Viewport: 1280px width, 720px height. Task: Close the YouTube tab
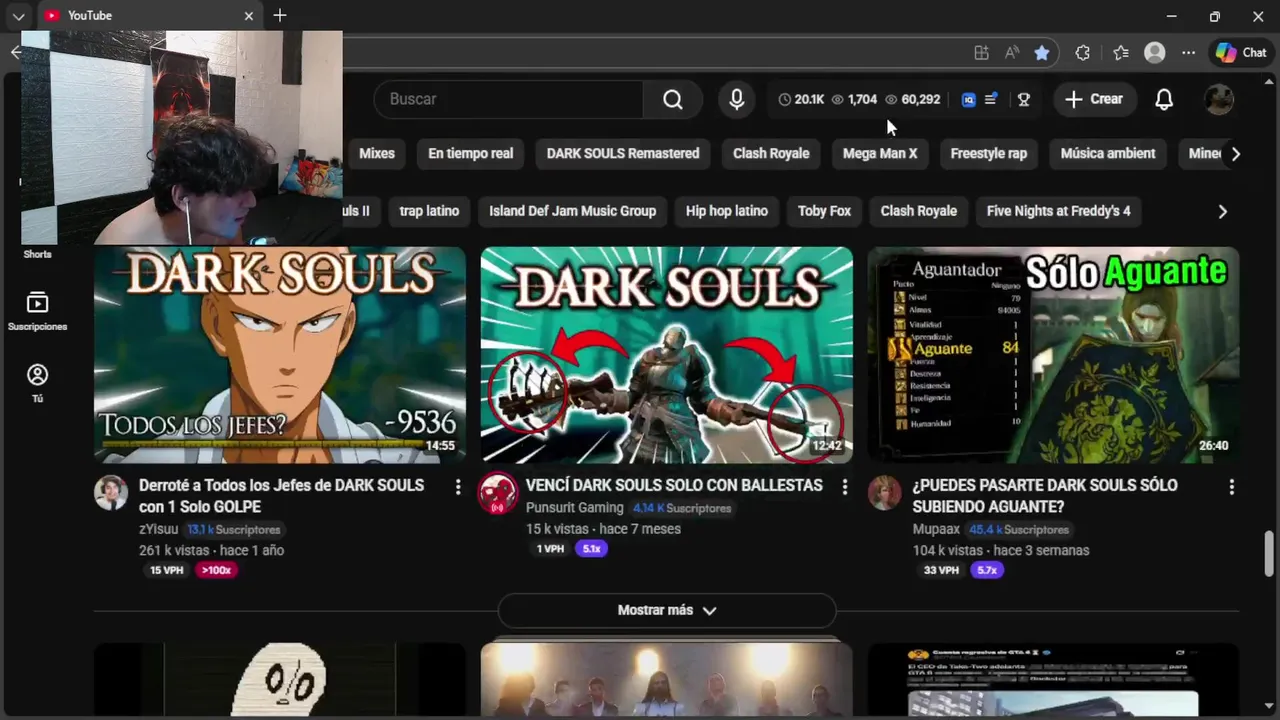pos(249,16)
